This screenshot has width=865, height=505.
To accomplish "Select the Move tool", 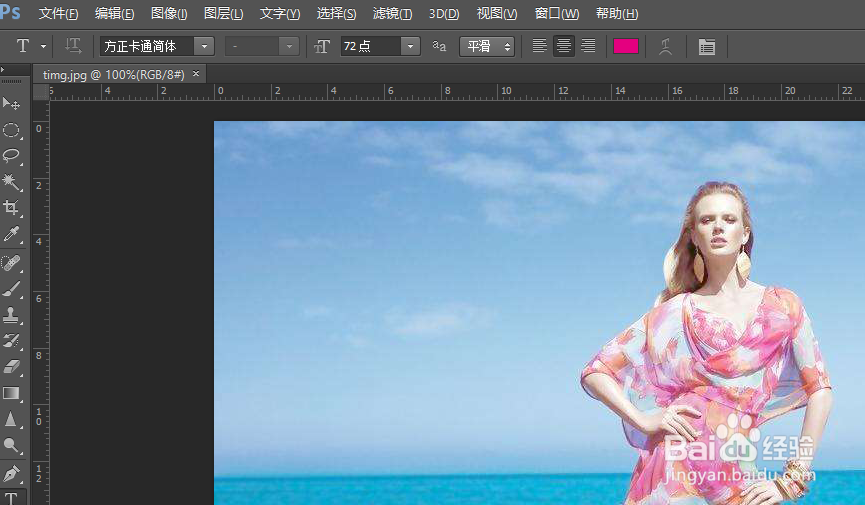I will point(11,104).
